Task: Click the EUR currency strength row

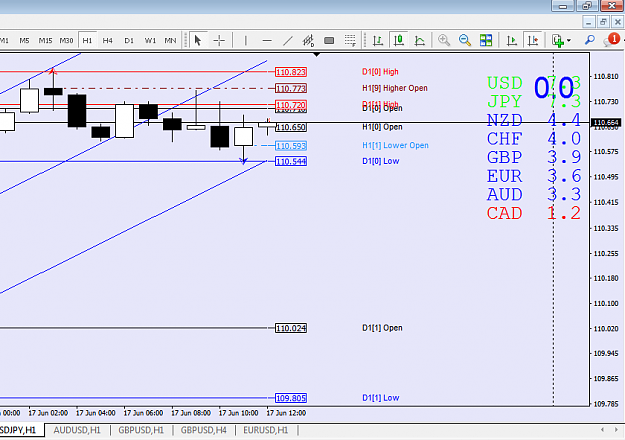Action: pyautogui.click(x=534, y=176)
